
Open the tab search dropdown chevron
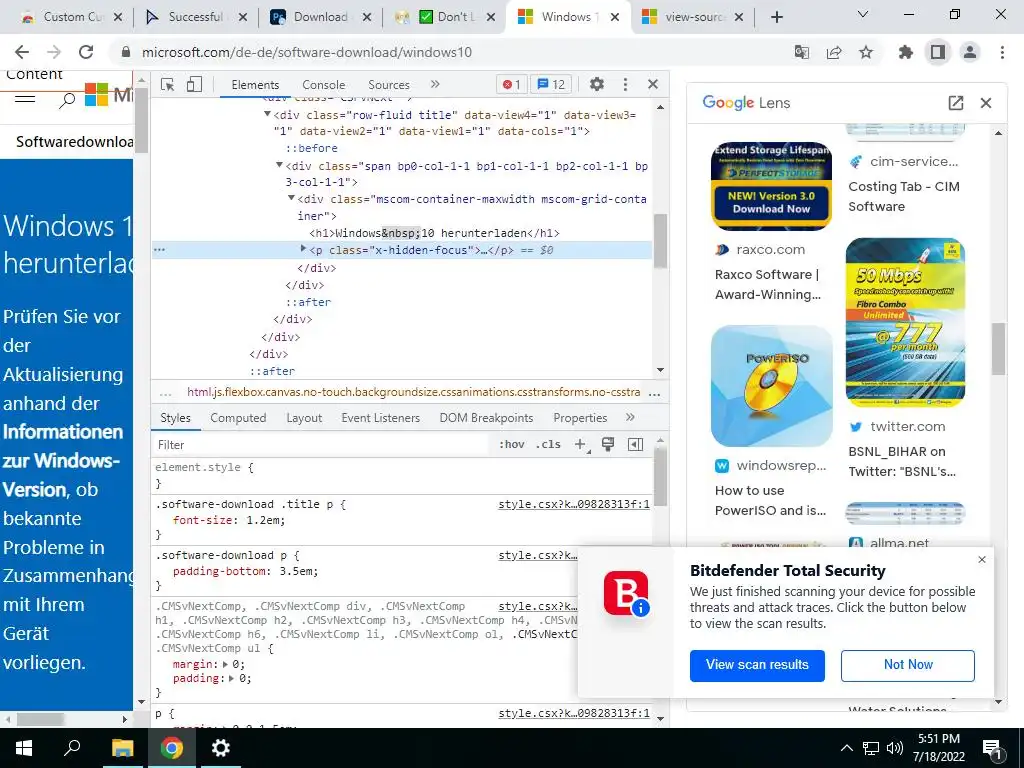[x=863, y=14]
